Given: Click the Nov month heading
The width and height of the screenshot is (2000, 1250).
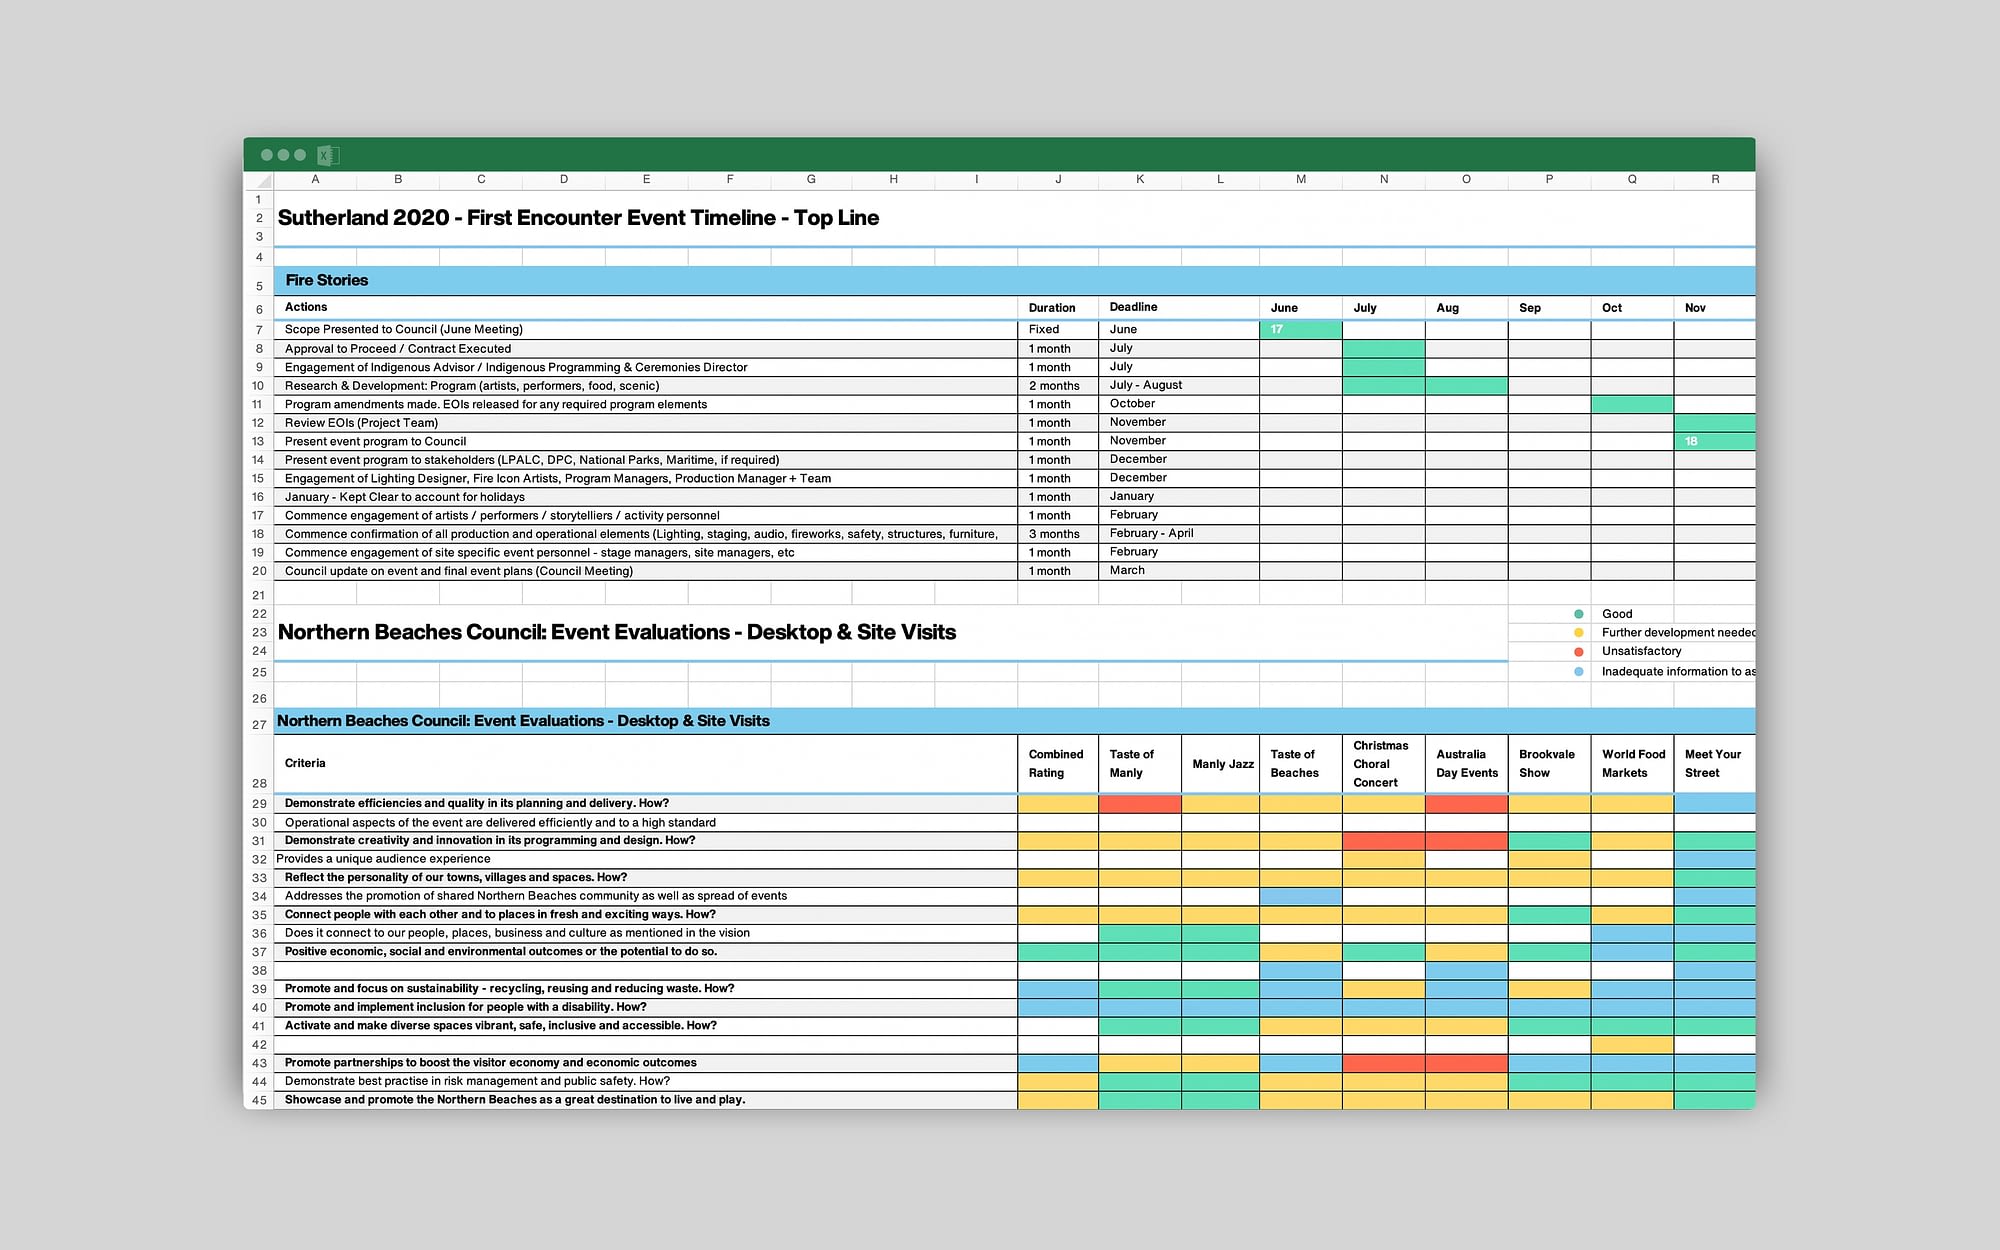Looking at the screenshot, I should [x=1695, y=308].
